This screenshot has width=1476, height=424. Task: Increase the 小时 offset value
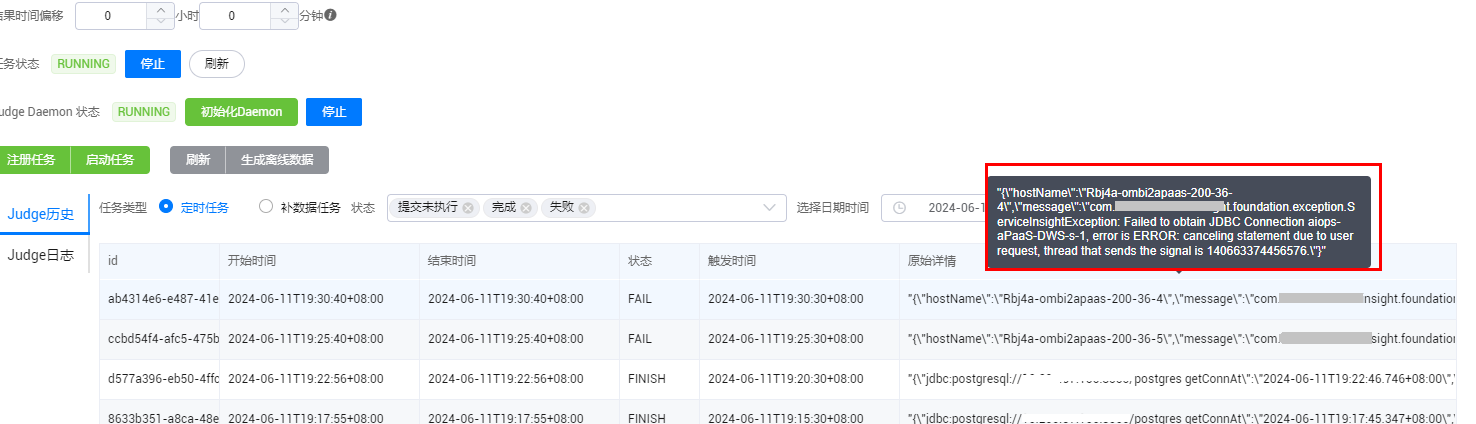pos(160,10)
